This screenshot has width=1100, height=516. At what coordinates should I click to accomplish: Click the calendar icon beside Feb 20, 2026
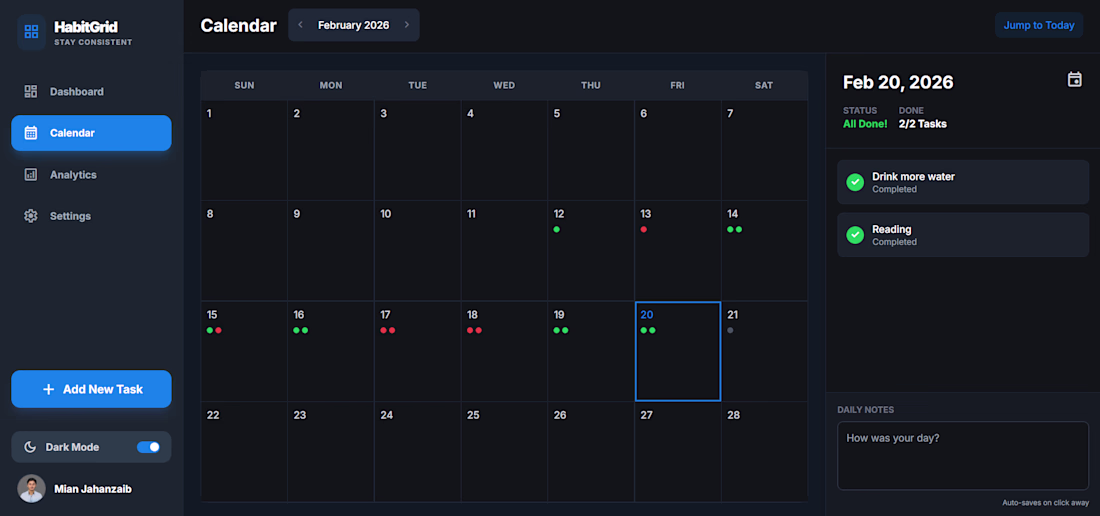click(1075, 80)
